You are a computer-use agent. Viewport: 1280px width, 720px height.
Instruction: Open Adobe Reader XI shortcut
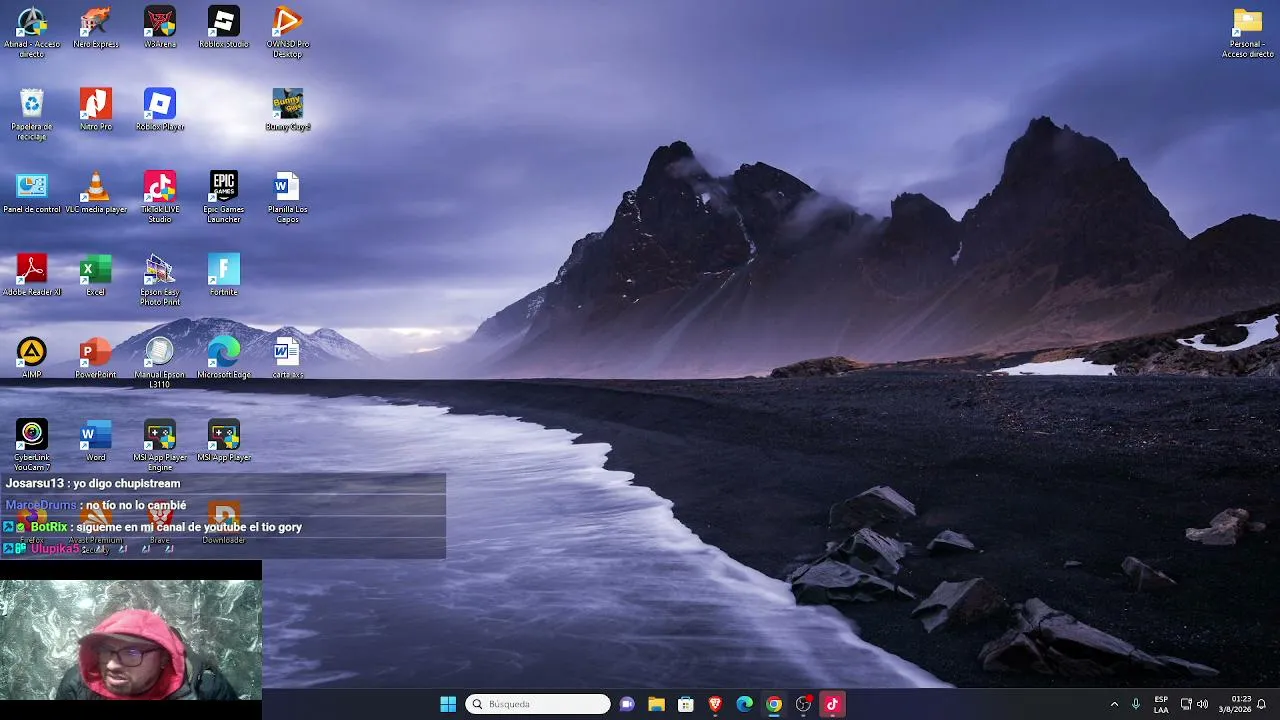pyautogui.click(x=32, y=275)
